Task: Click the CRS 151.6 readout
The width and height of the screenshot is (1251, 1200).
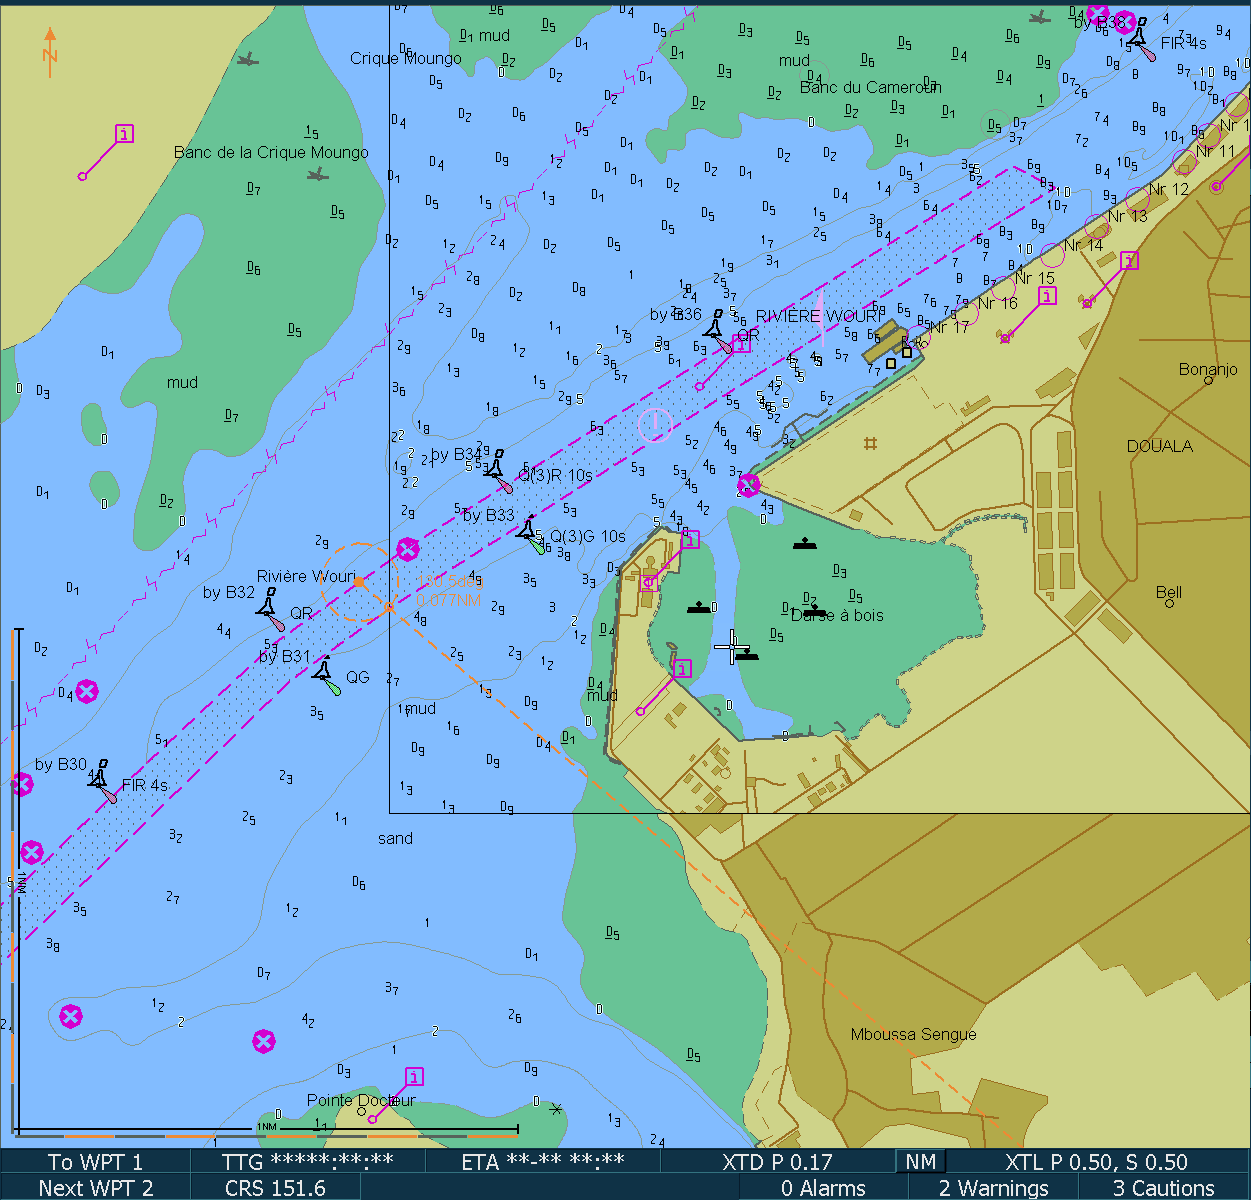Action: click(x=275, y=1188)
